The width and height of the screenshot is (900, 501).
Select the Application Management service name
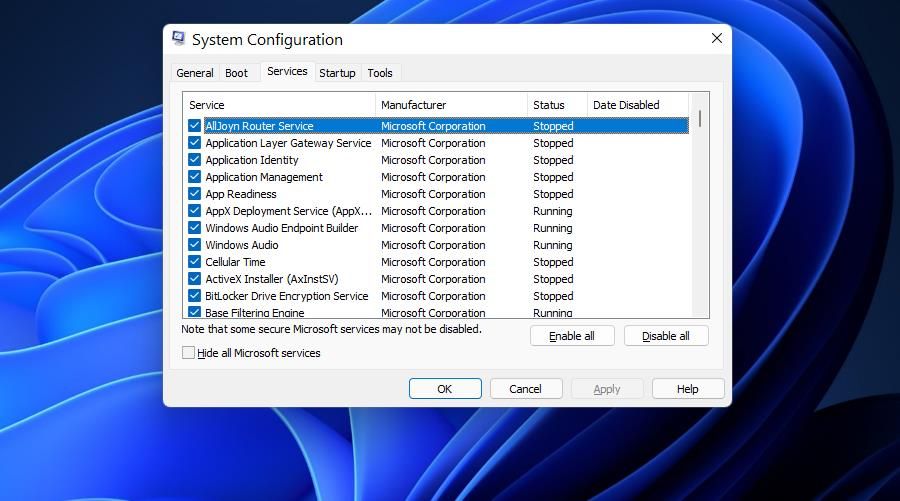click(264, 177)
